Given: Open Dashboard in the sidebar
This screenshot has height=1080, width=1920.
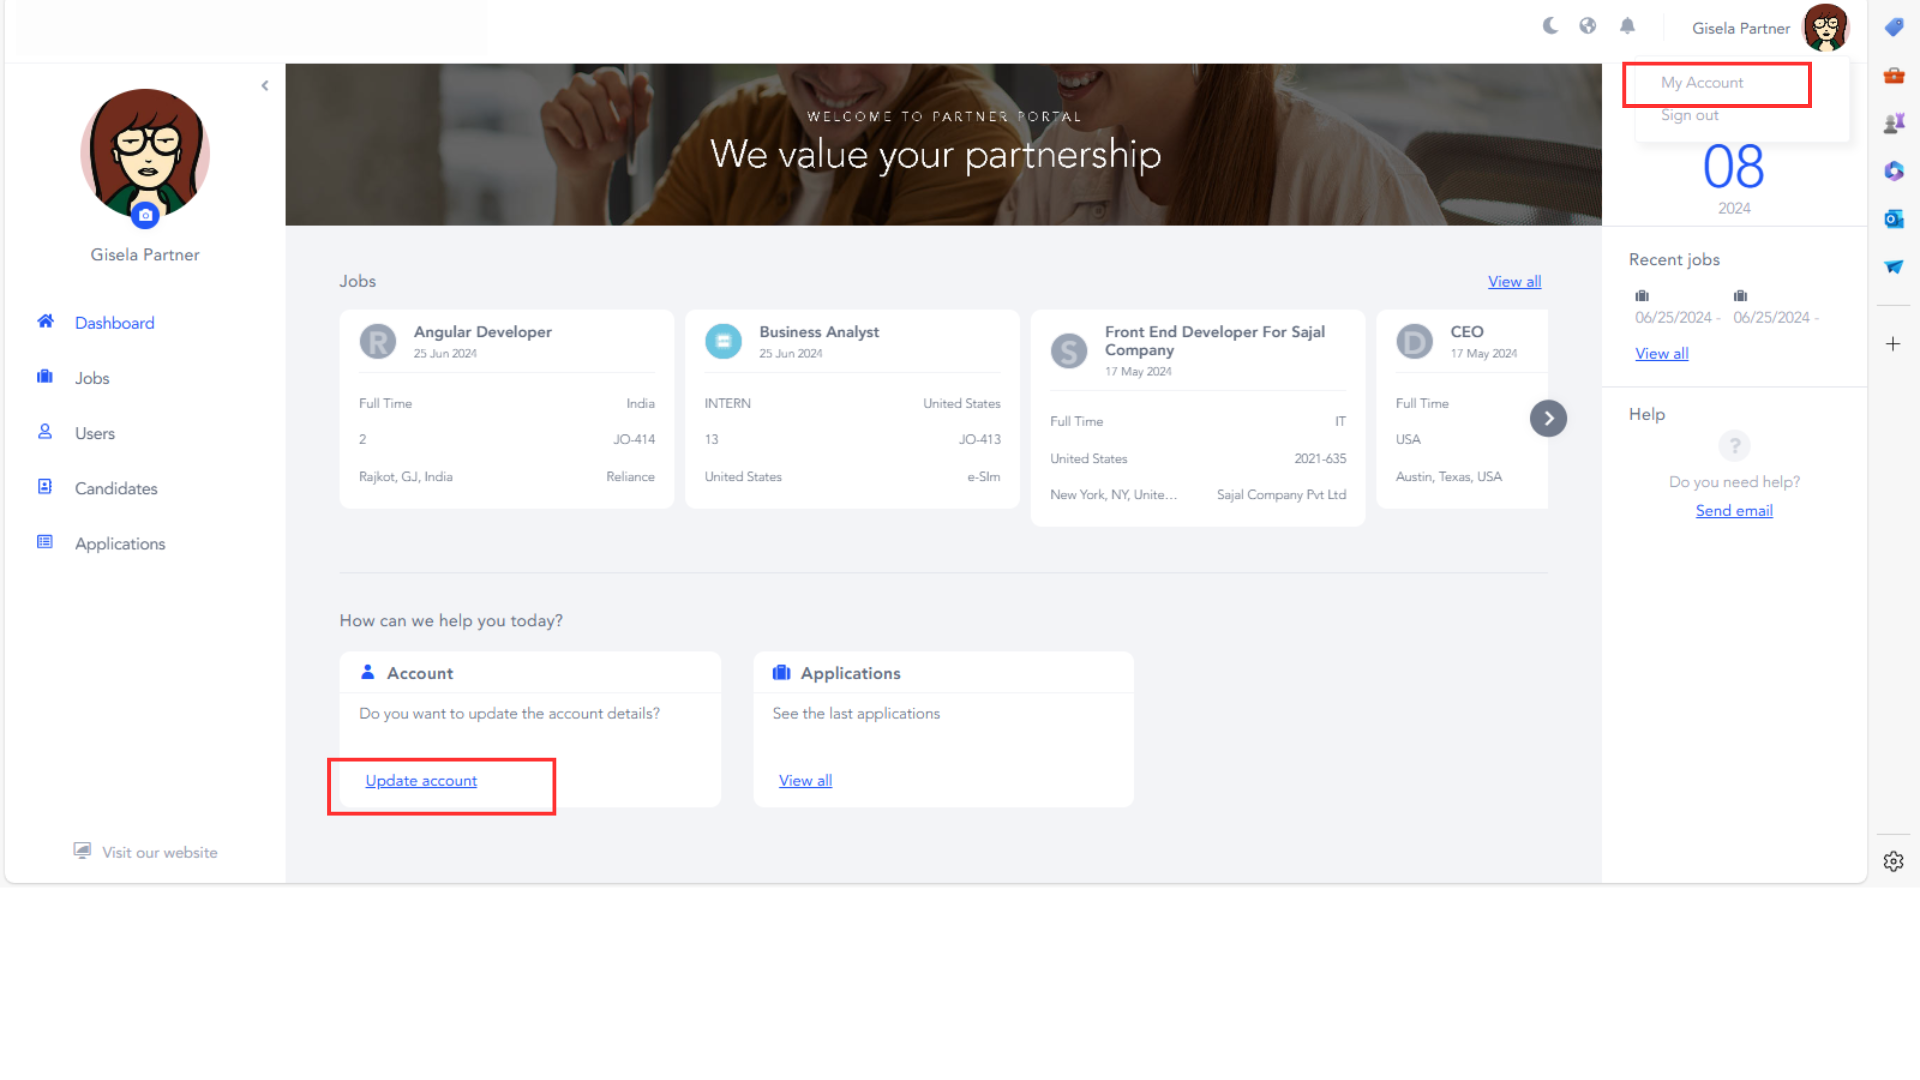Looking at the screenshot, I should point(114,323).
